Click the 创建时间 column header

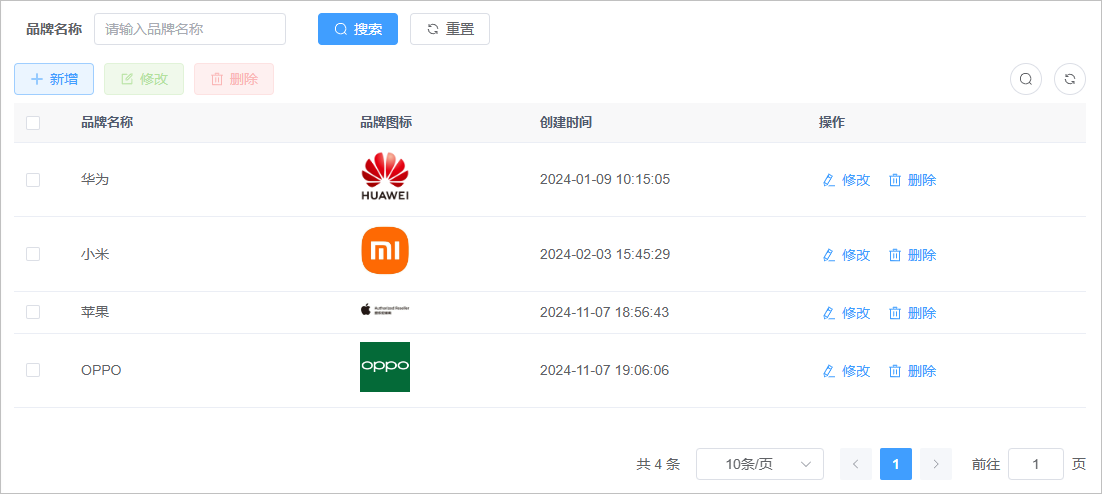pos(566,122)
